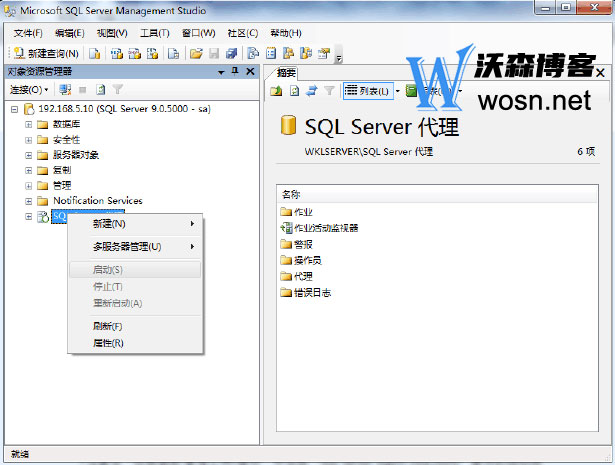Image resolution: width=615 pixels, height=465 pixels.
Task: Open the main toolbar options arrow
Action: pyautogui.click(x=339, y=57)
